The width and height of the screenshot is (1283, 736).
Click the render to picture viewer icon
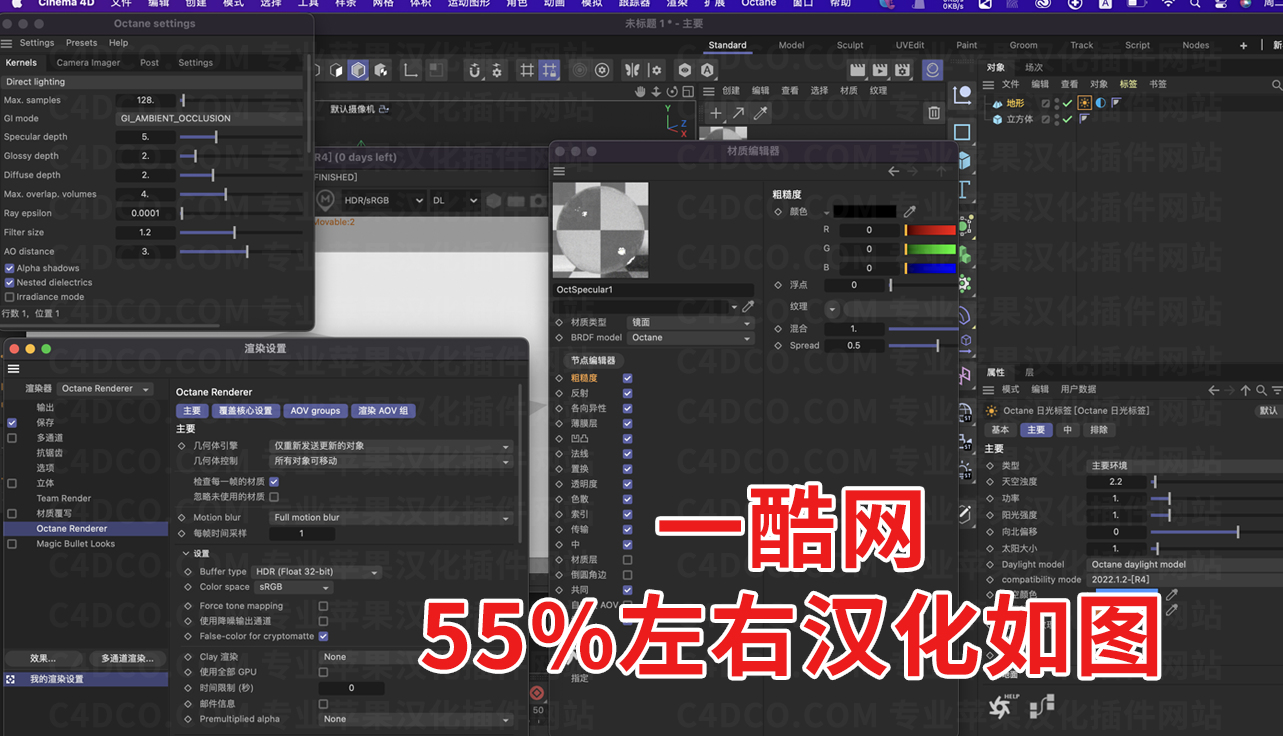880,70
